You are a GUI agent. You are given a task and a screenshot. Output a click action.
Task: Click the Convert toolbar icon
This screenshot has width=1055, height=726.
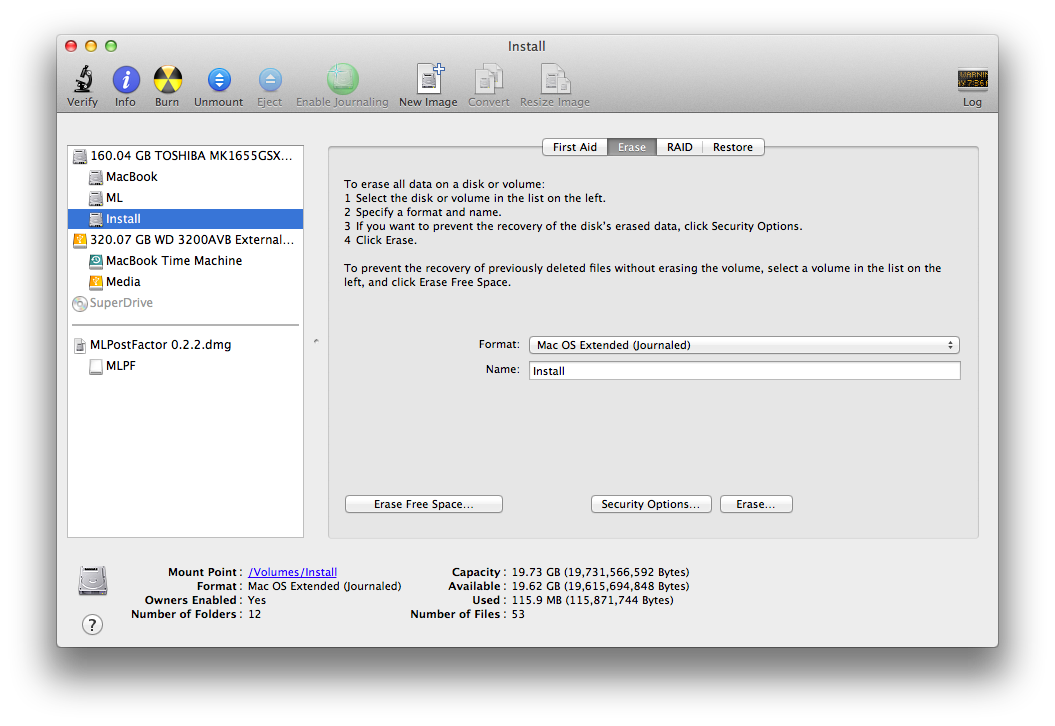[488, 79]
